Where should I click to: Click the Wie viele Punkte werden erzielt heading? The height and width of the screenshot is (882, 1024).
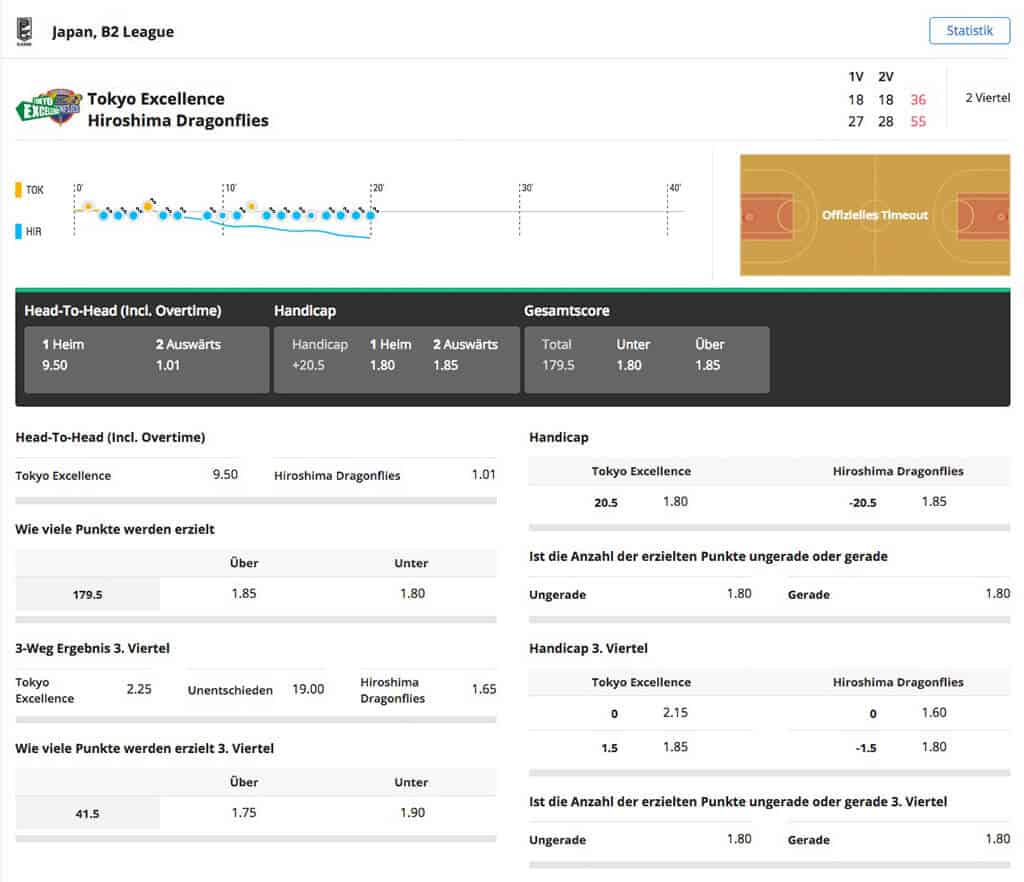coord(115,529)
